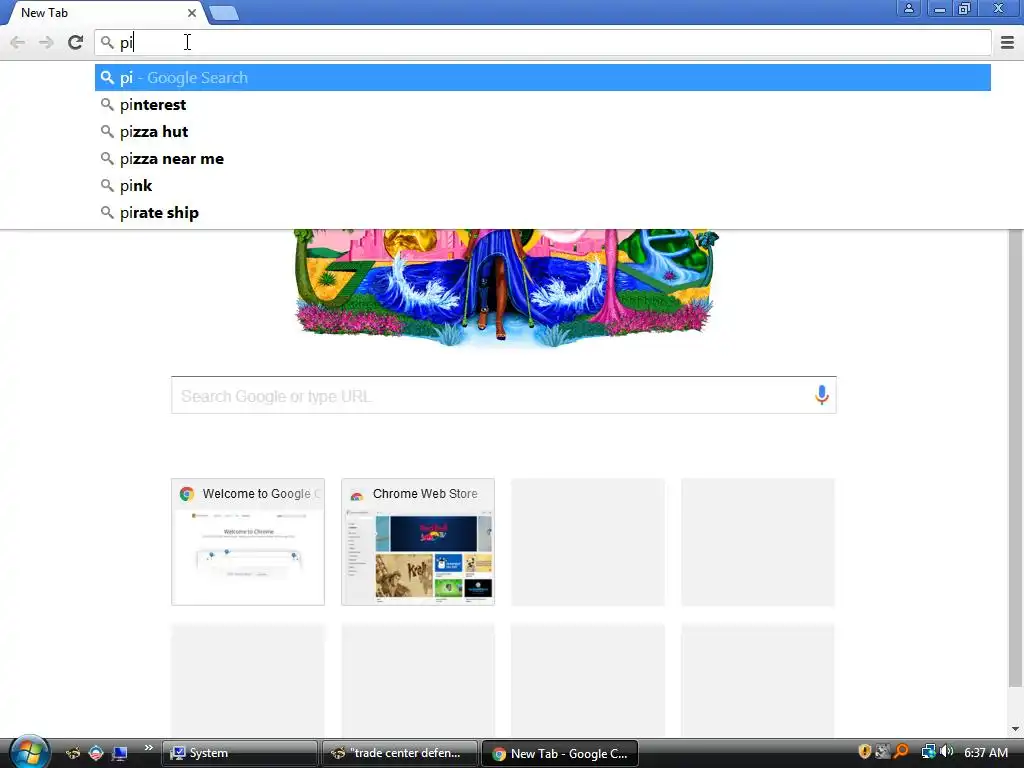Start voice search with the microphone icon
The height and width of the screenshot is (768, 1024).
pos(822,394)
